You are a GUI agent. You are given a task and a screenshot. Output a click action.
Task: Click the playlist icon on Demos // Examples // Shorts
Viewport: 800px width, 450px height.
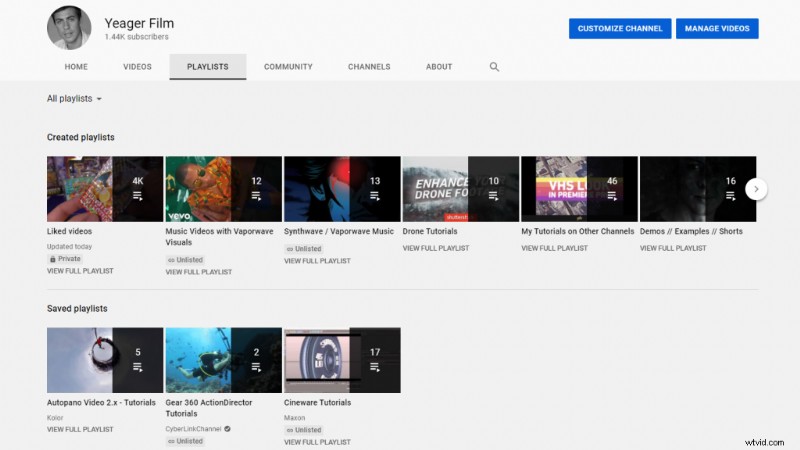(x=731, y=196)
